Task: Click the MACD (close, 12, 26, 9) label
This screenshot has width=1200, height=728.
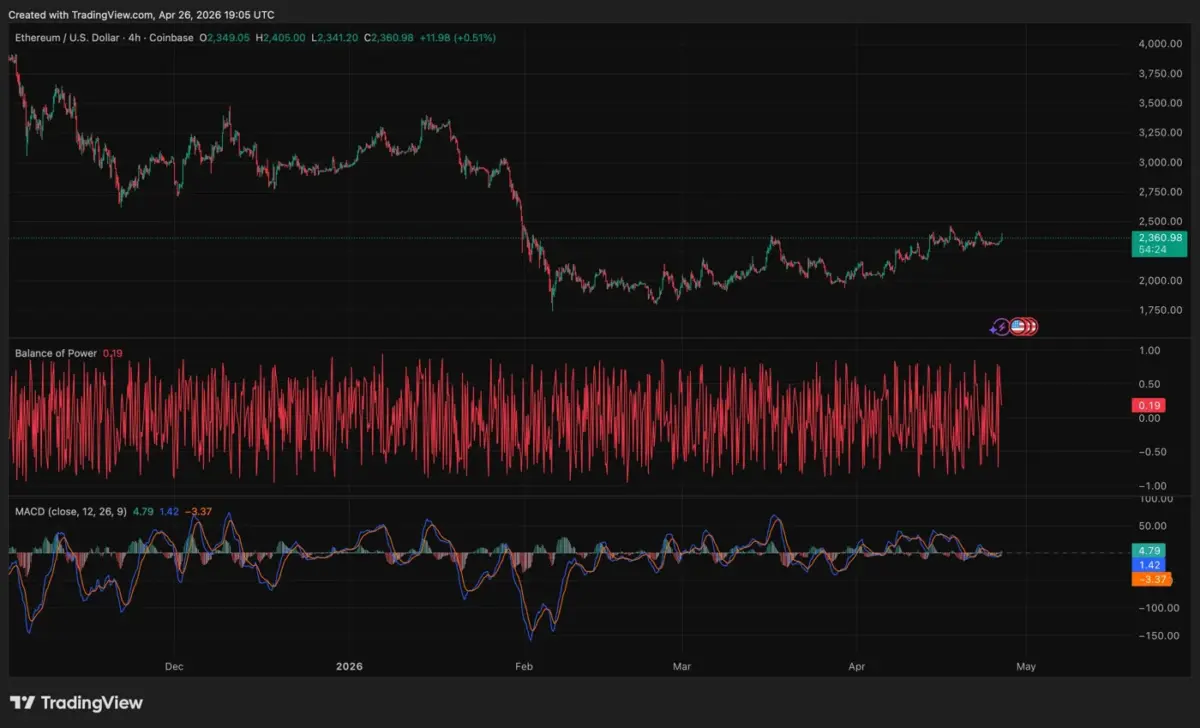Action: 70,512
